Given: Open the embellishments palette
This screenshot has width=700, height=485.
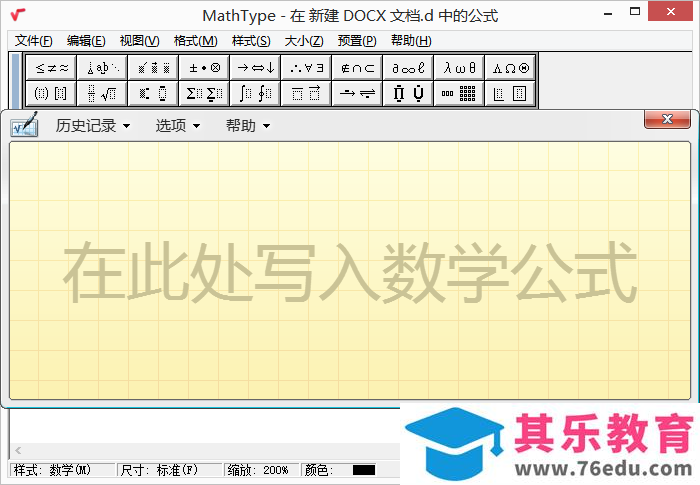Looking at the screenshot, I should point(153,68).
